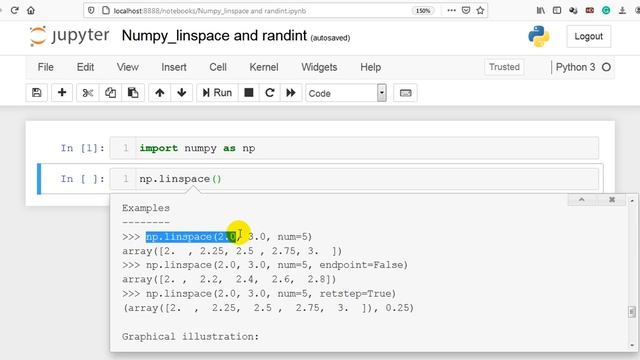Open the Insert menu
The image size is (640, 360).
(173, 67)
